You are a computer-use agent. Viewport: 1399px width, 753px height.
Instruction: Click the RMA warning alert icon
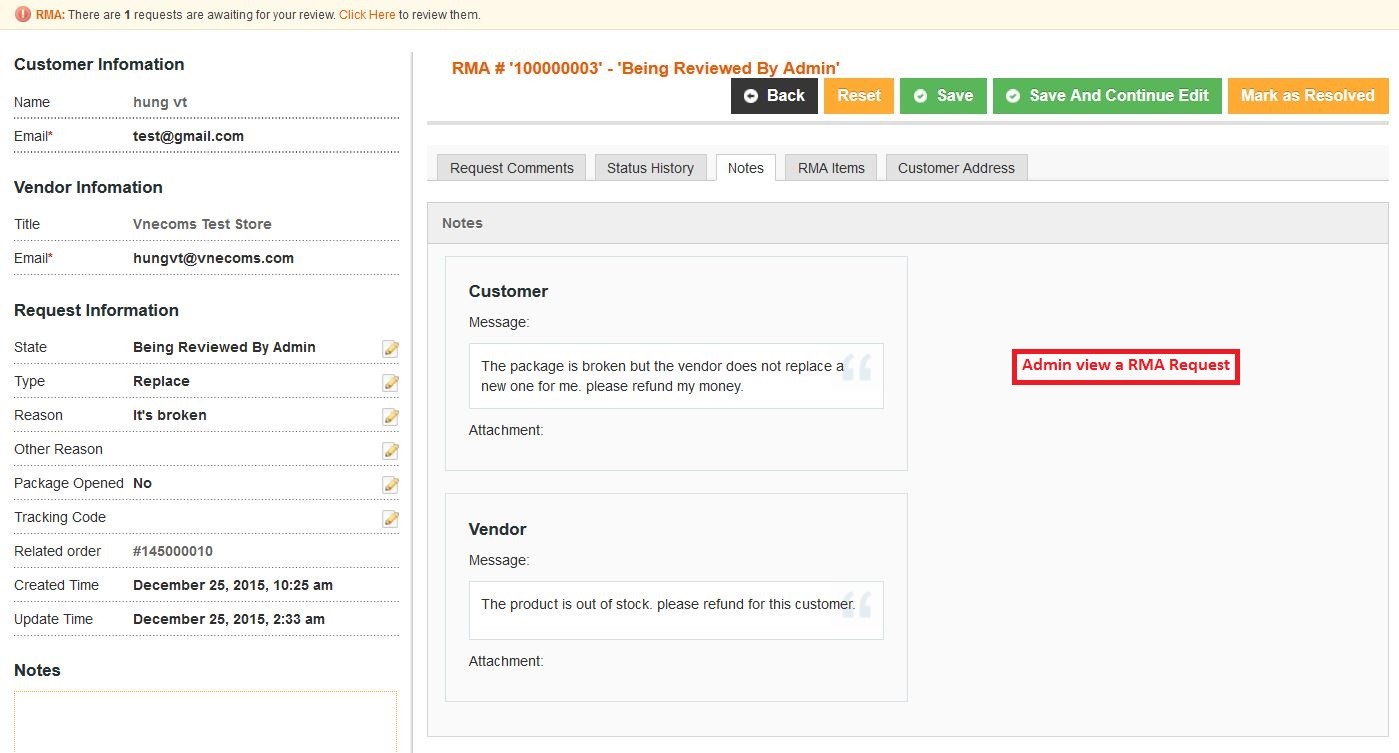click(23, 15)
